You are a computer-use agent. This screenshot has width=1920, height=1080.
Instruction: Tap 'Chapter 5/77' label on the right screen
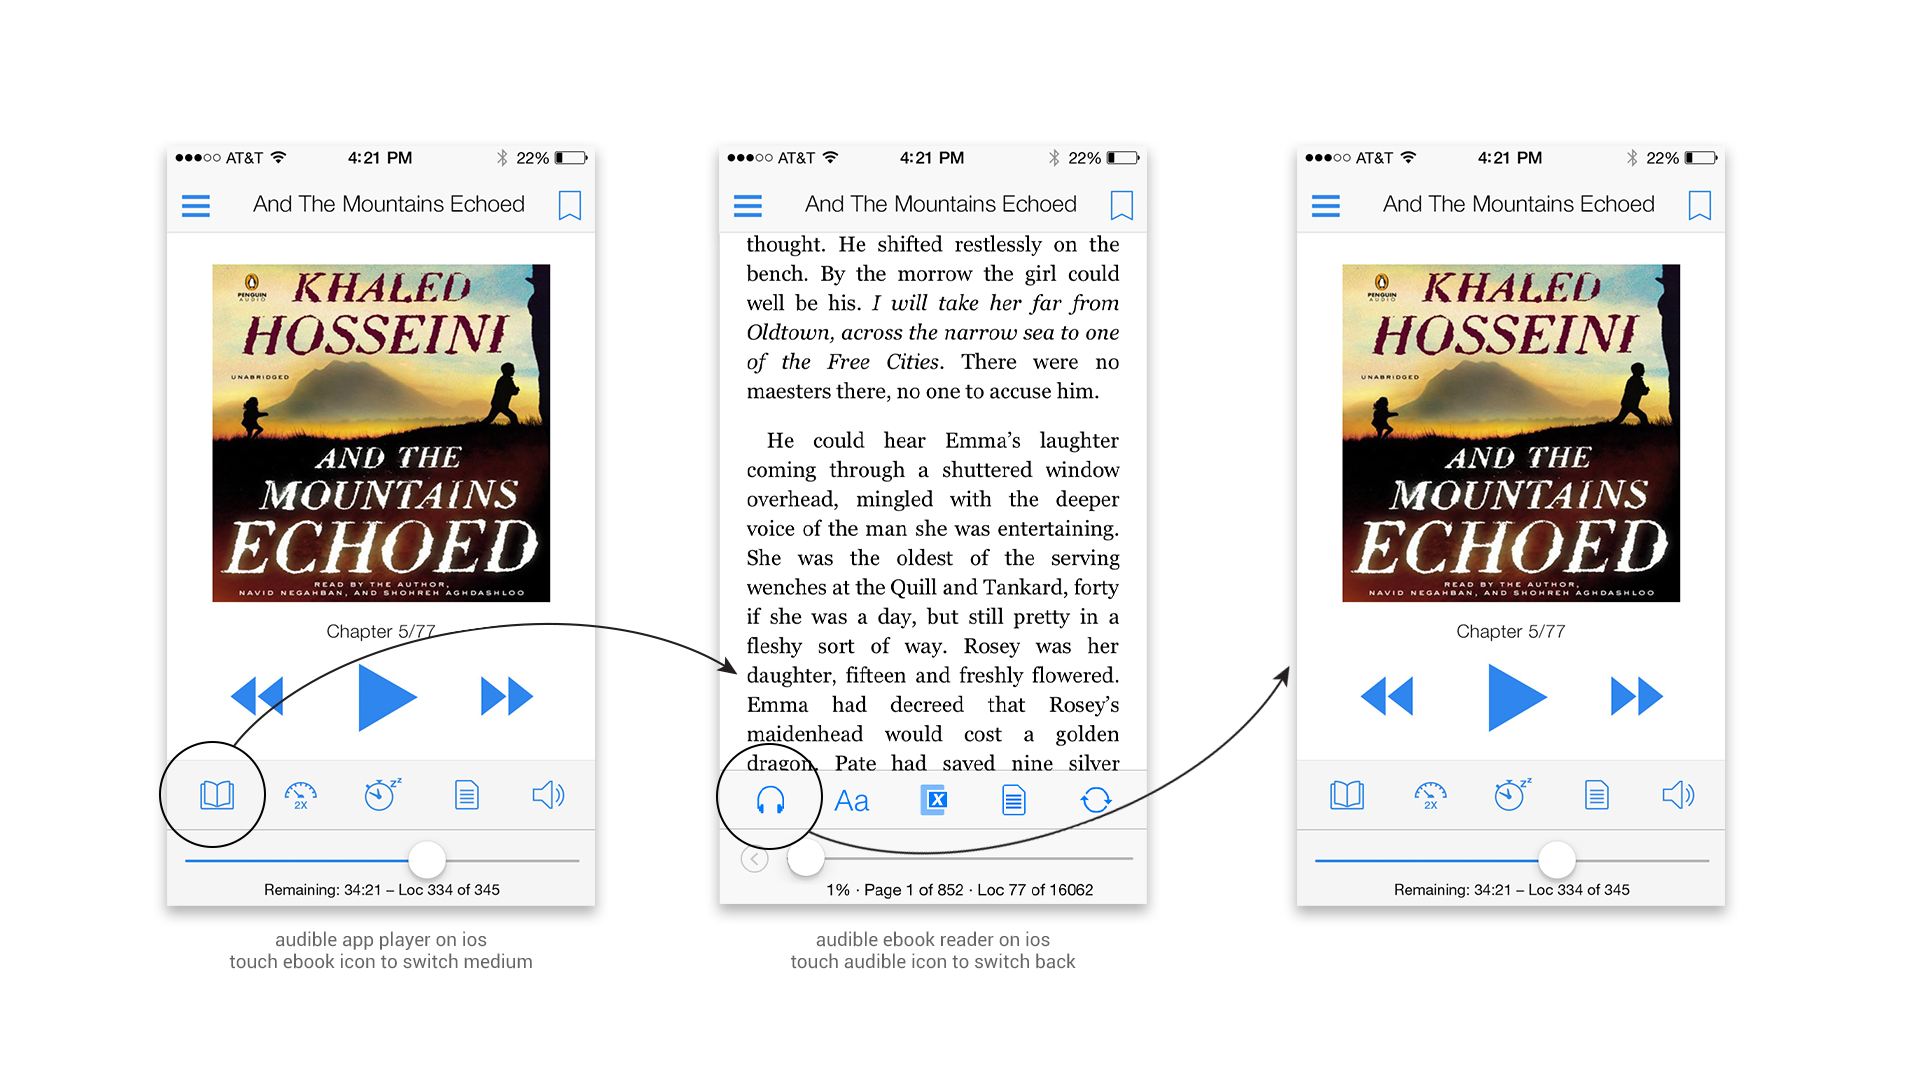(x=1511, y=632)
